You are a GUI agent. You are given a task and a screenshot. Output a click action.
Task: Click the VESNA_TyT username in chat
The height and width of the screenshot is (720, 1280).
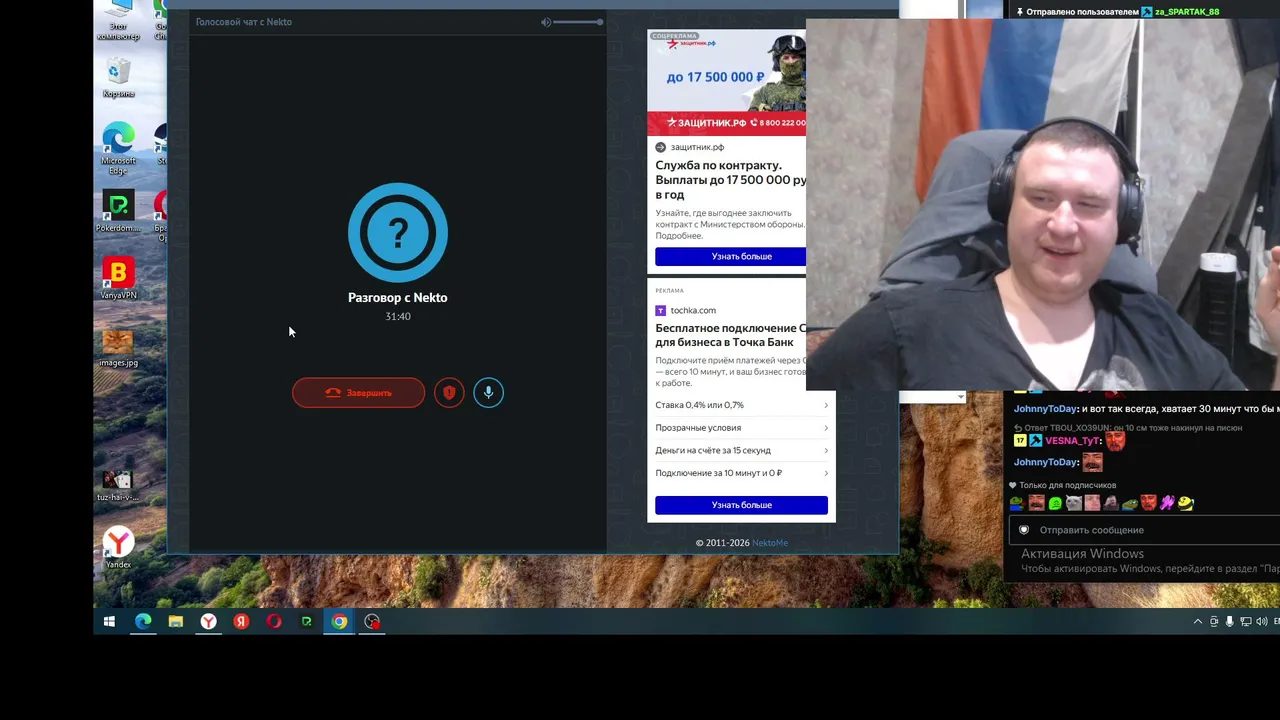[1073, 441]
